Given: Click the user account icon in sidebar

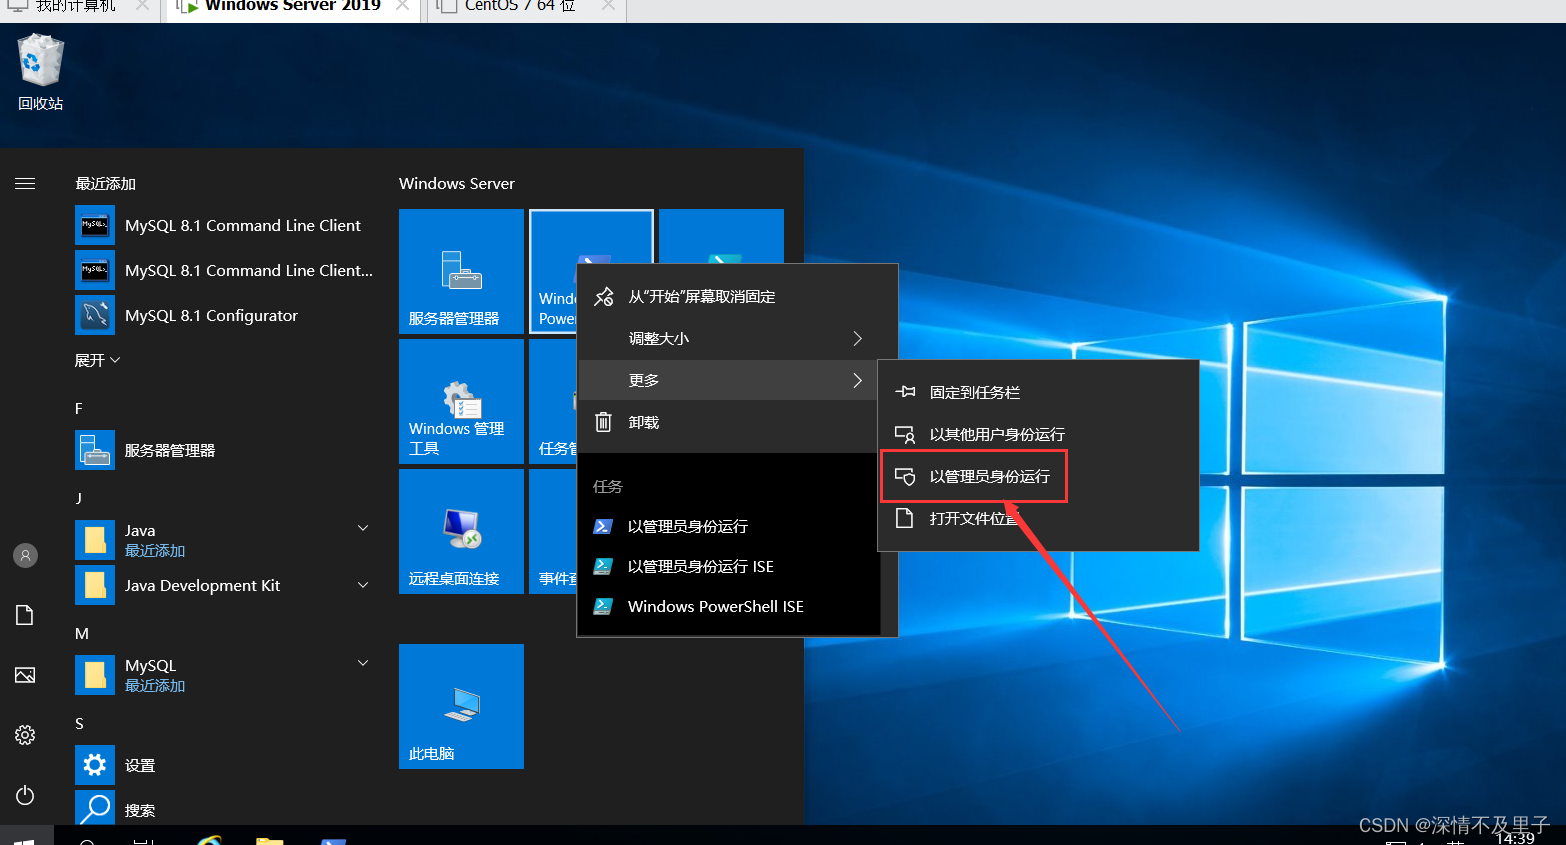Looking at the screenshot, I should coord(25,555).
